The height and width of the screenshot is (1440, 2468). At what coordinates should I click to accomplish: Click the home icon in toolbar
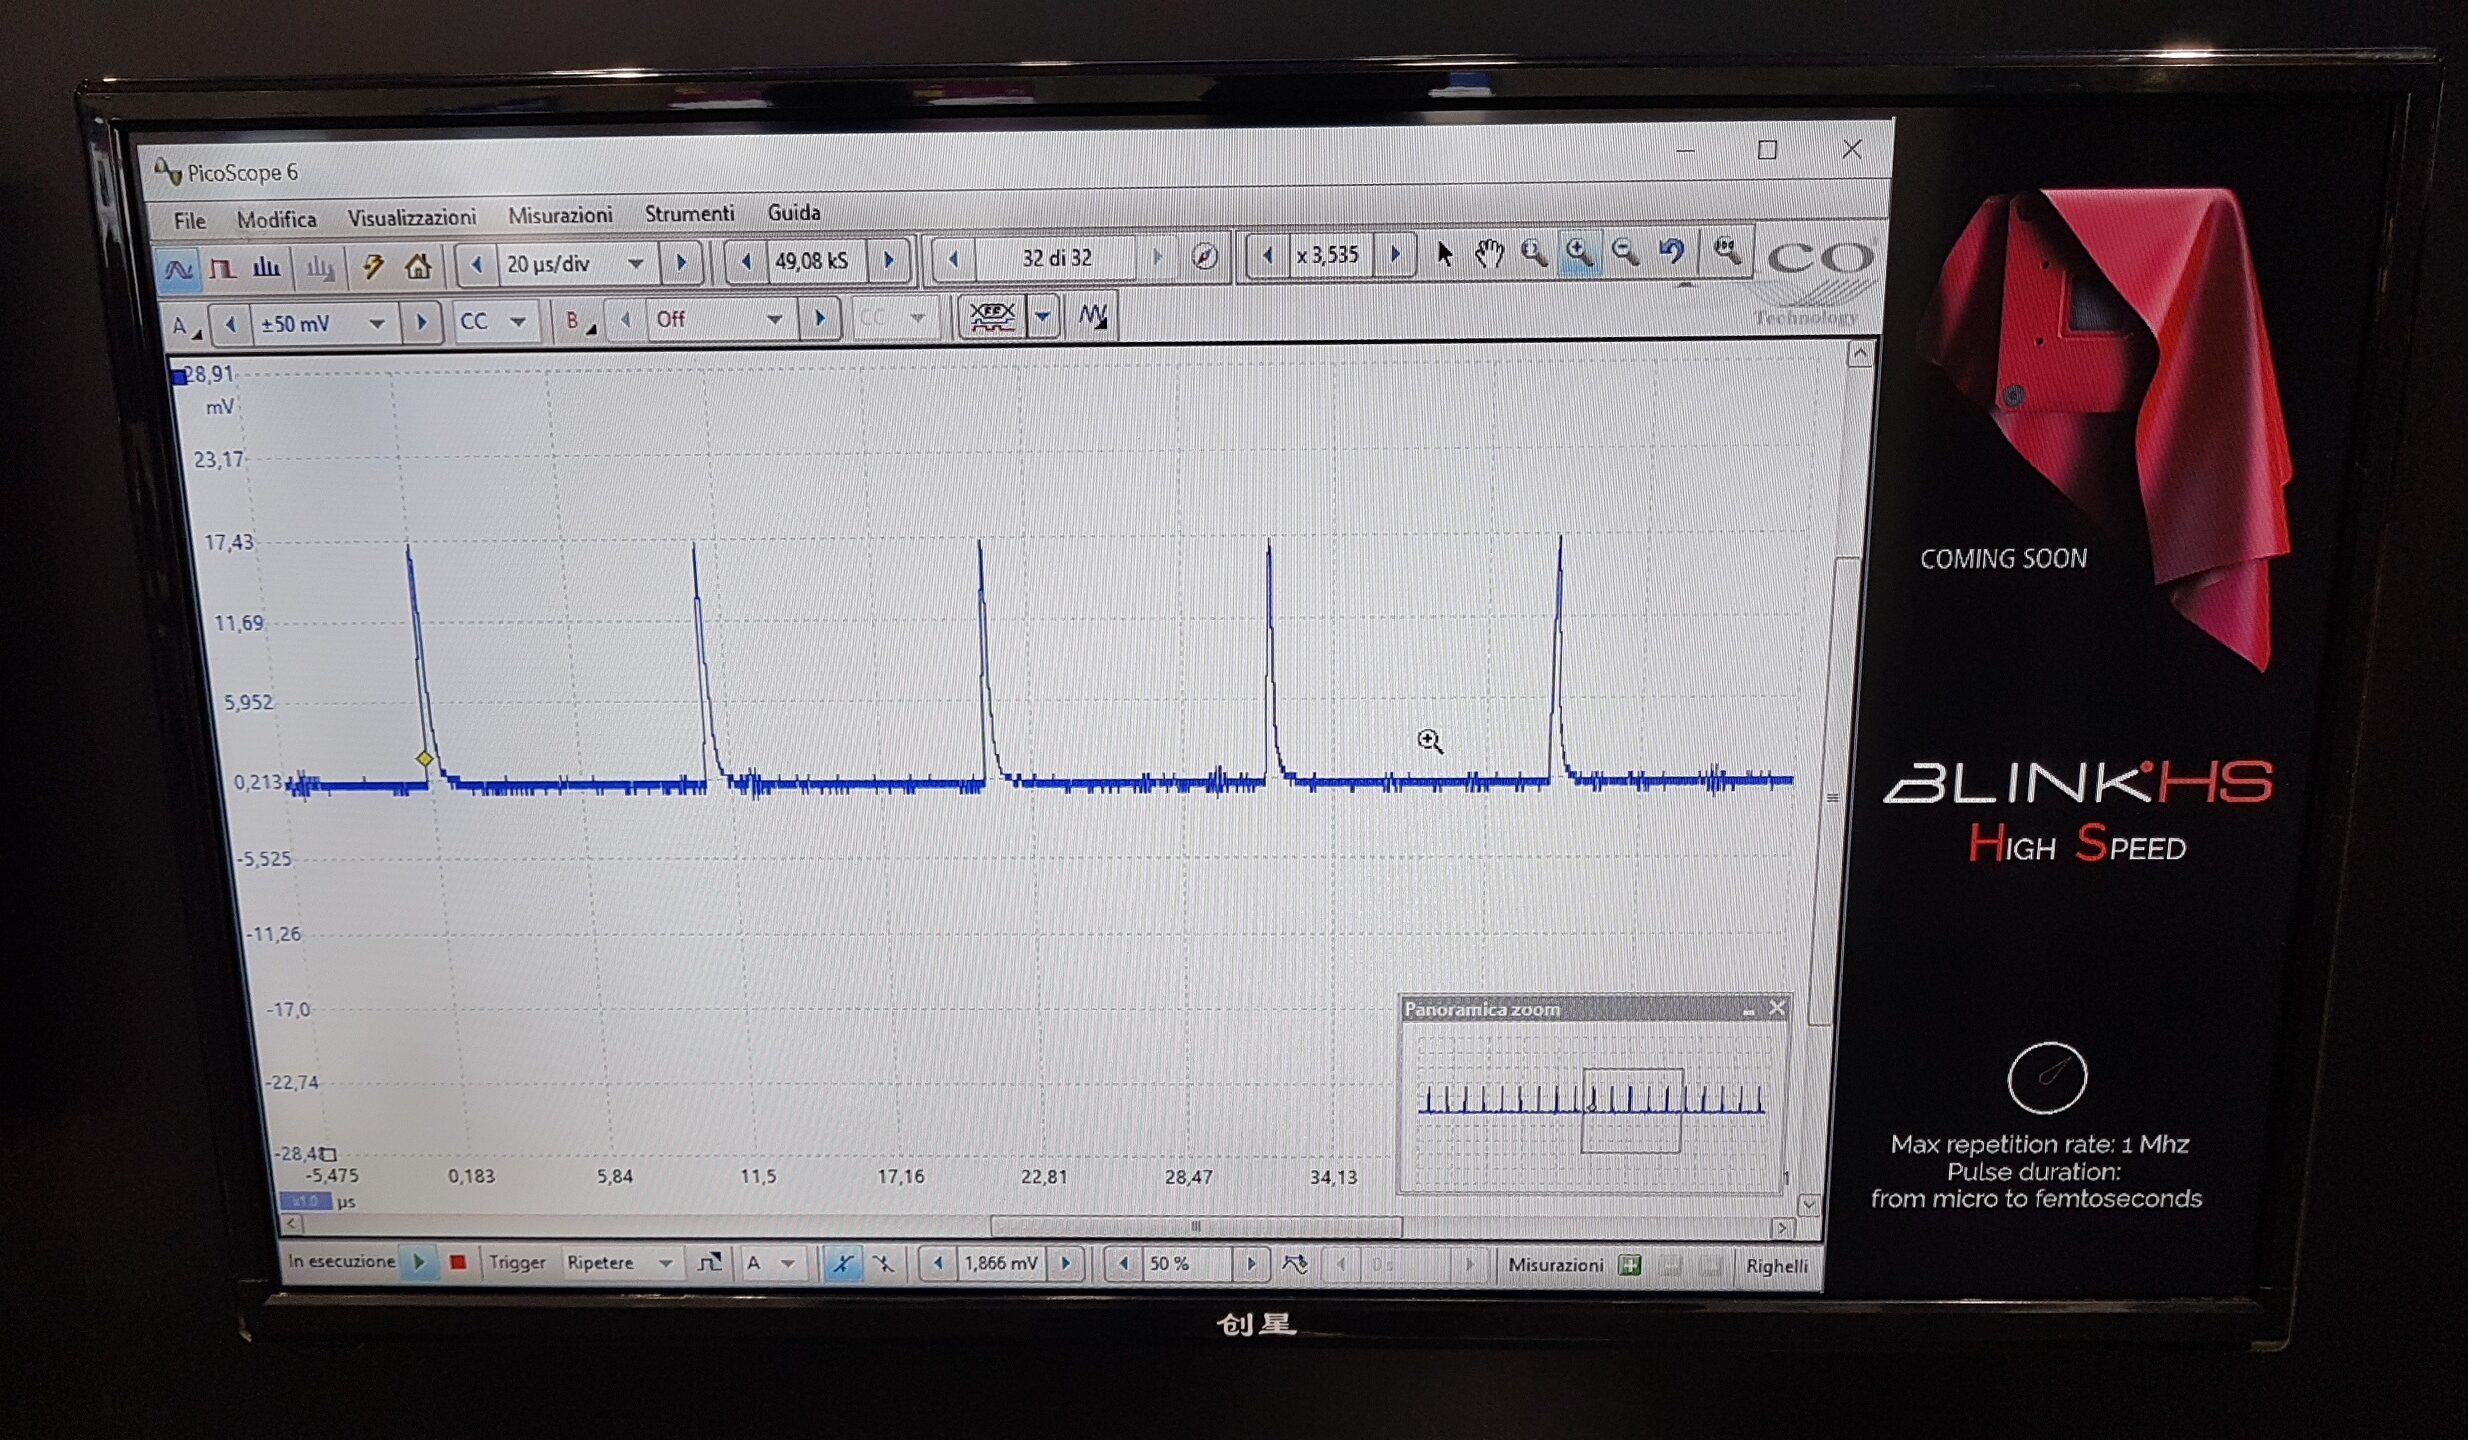coord(417,266)
